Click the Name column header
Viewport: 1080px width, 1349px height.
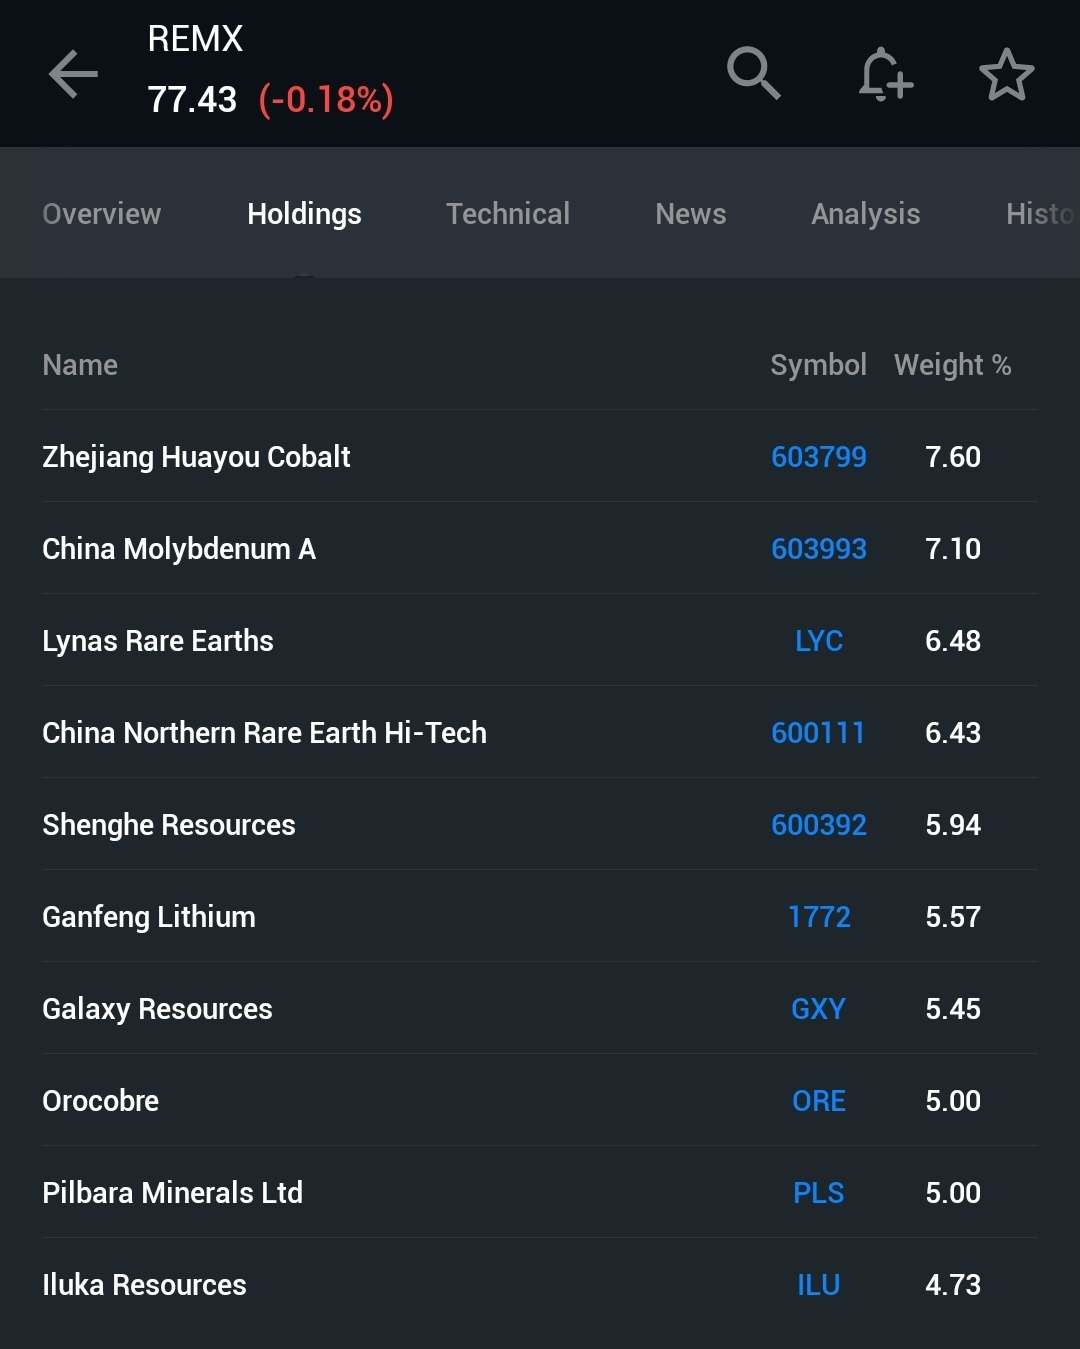[x=80, y=365]
